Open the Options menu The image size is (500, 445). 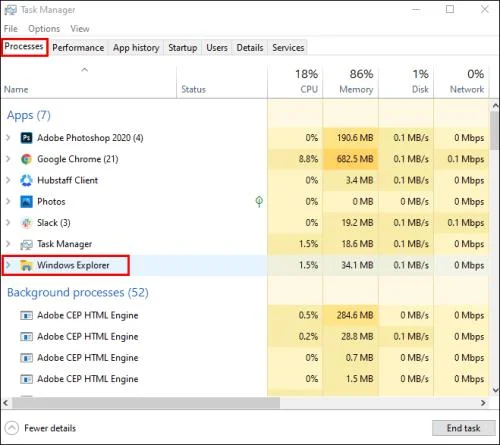tap(44, 29)
